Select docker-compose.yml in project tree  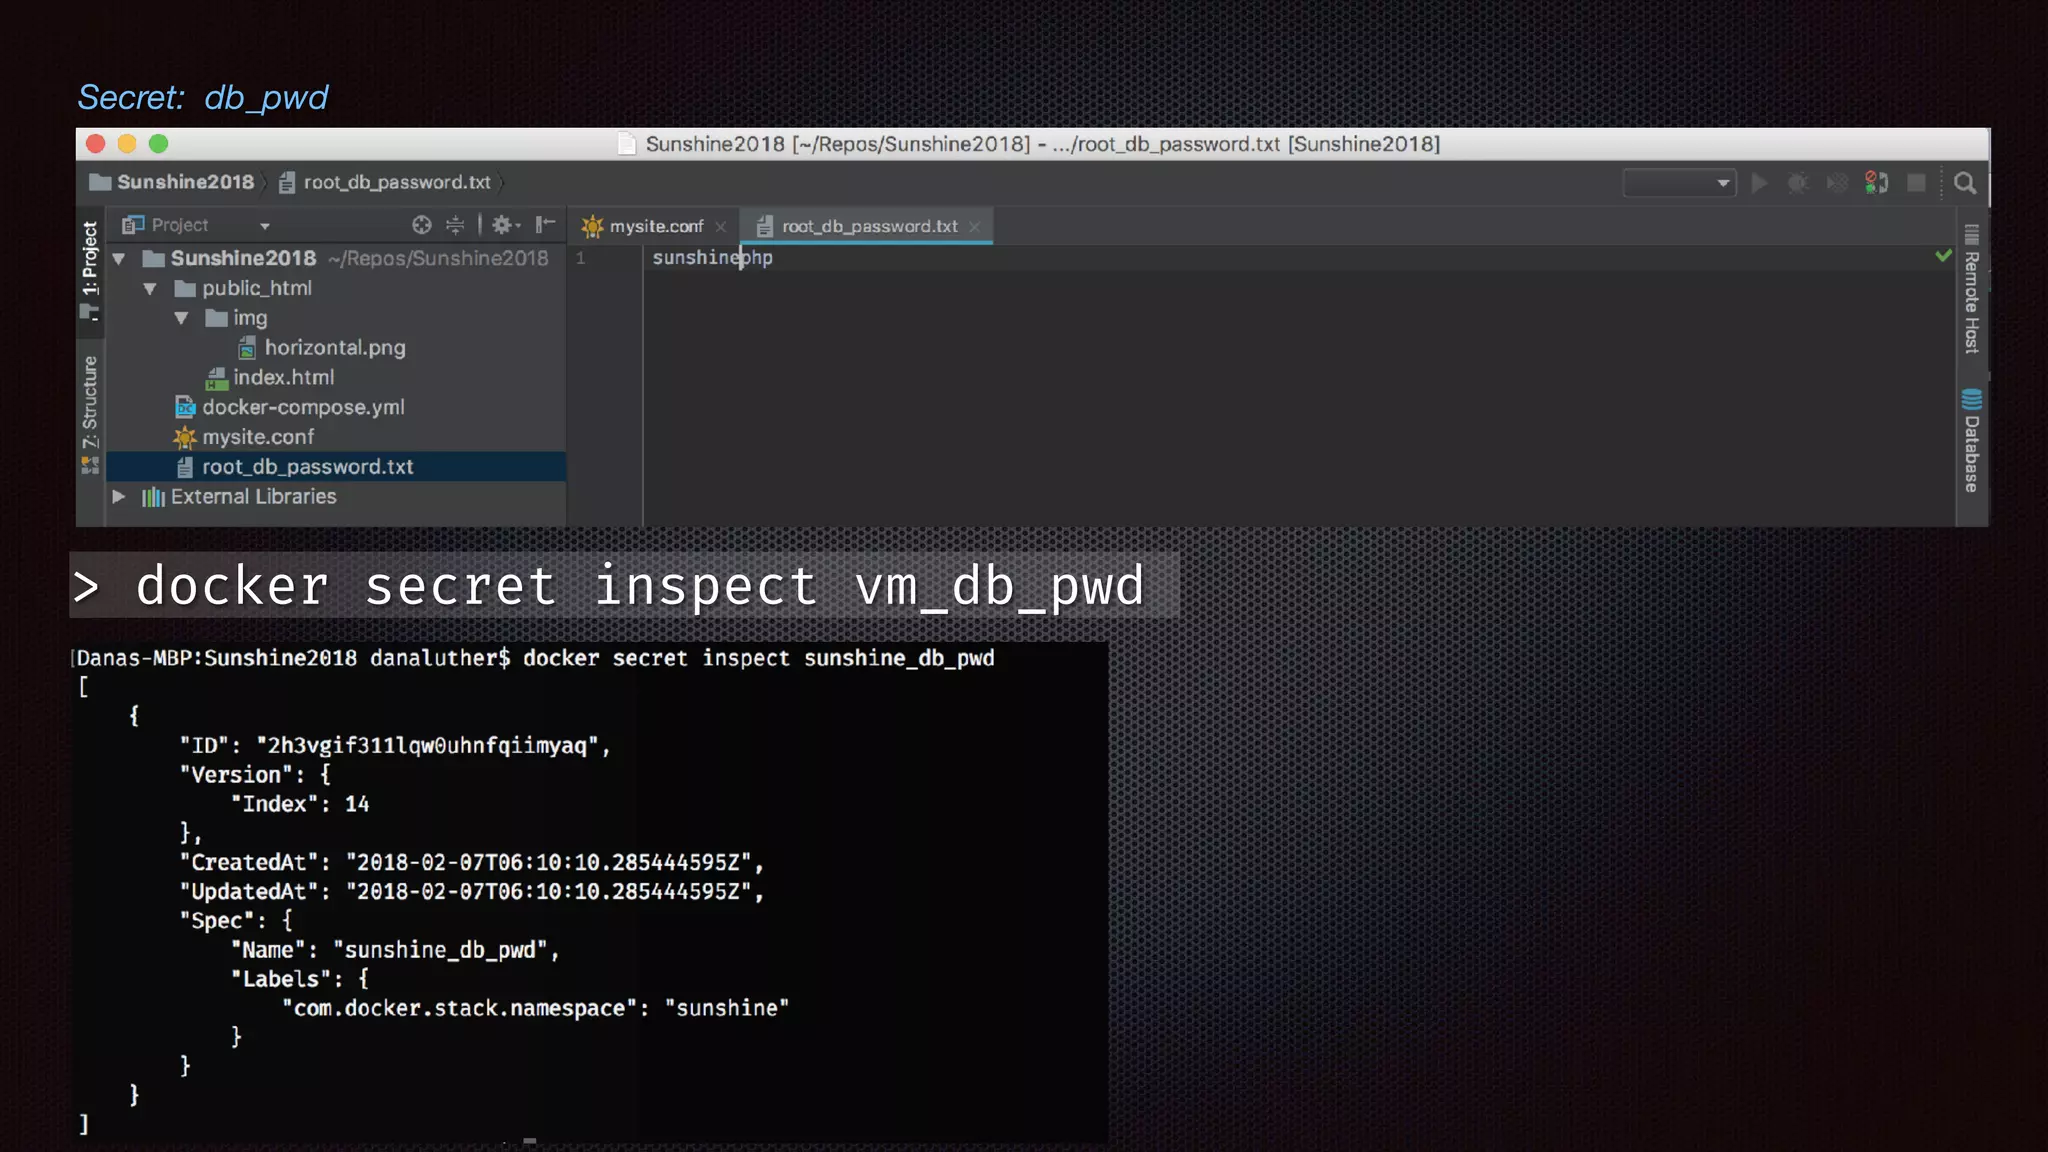303,407
